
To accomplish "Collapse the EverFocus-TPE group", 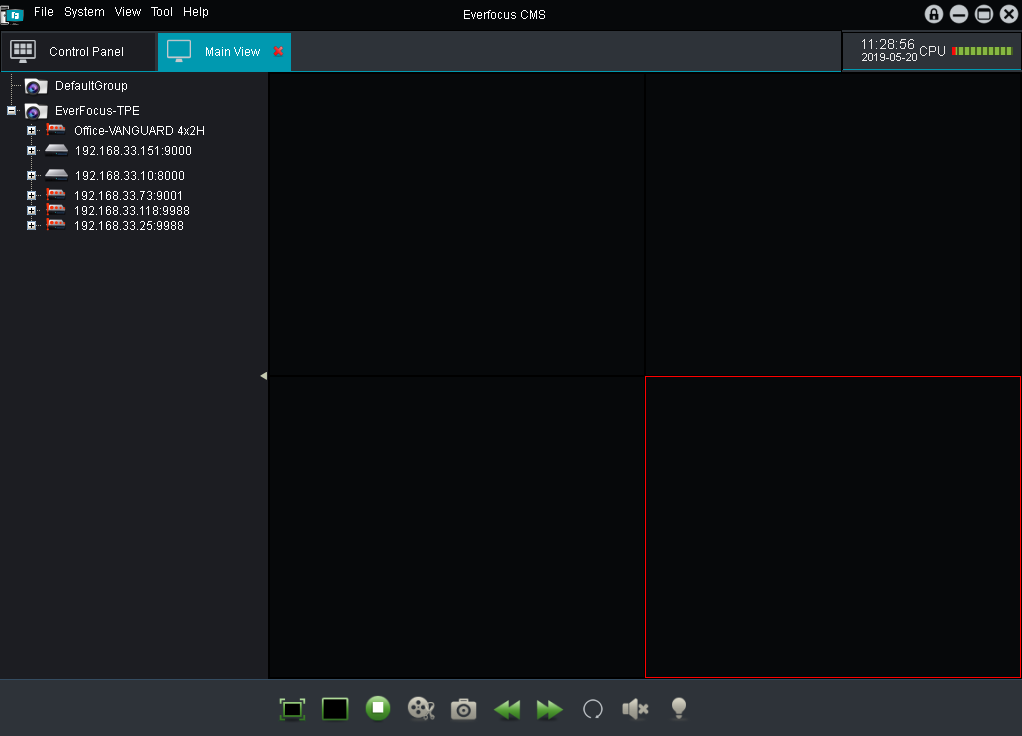I will pyautogui.click(x=11, y=111).
